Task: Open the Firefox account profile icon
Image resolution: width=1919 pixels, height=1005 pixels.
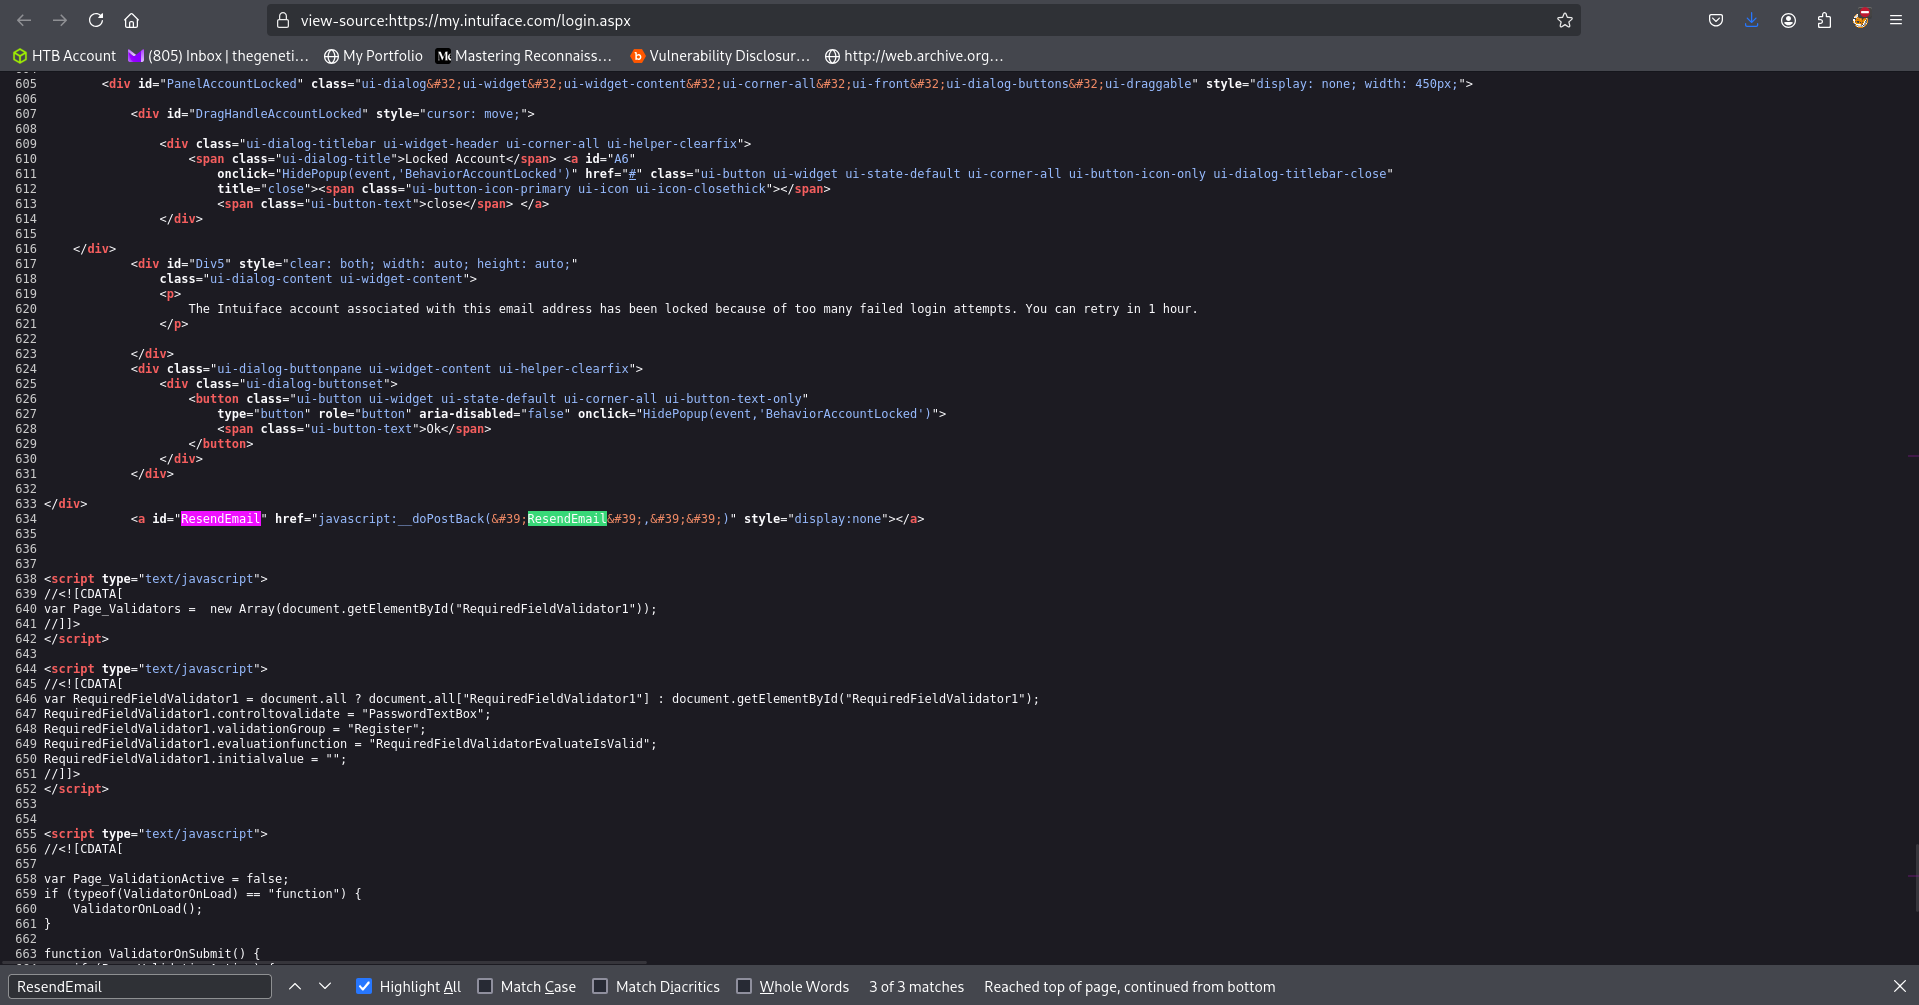Action: (x=1788, y=20)
